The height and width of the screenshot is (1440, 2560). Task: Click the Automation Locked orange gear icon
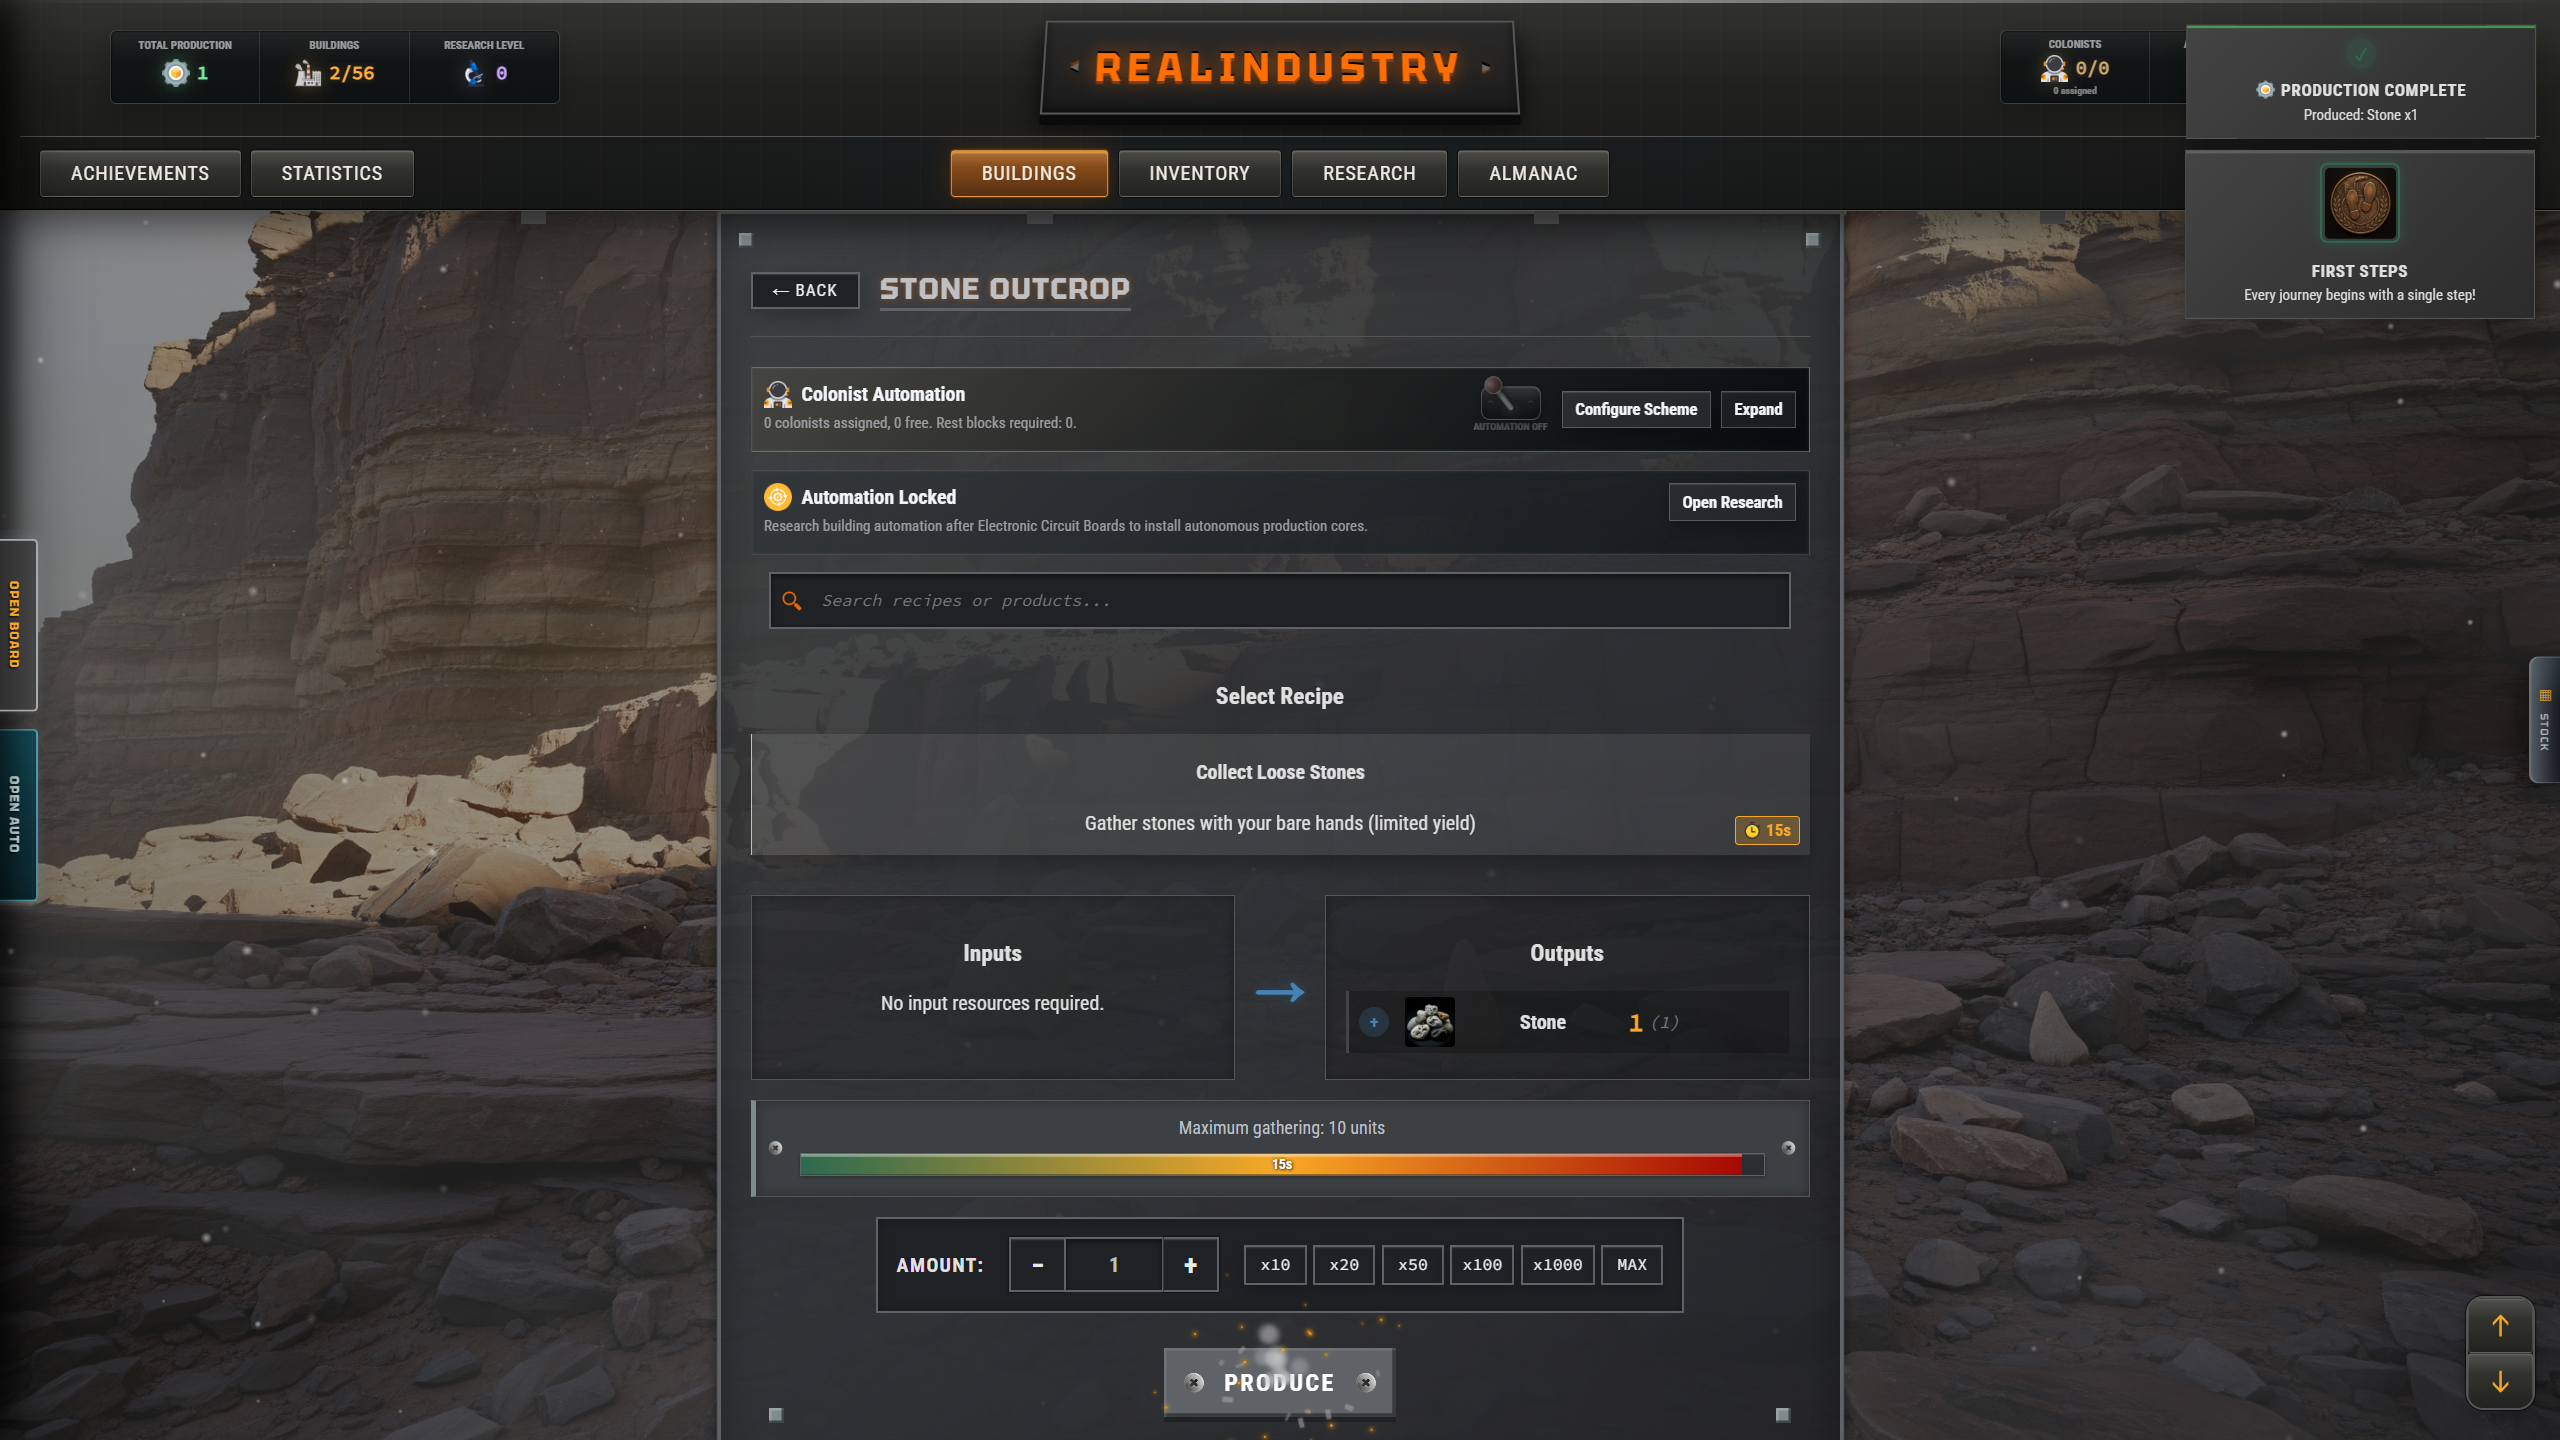777,497
